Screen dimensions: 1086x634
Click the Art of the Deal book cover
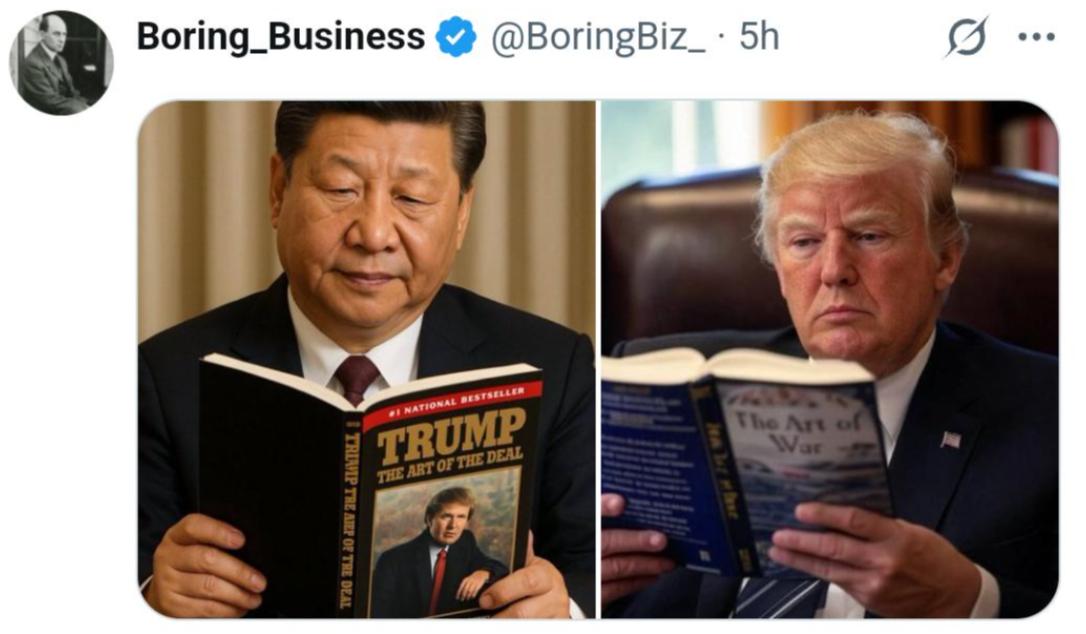(x=450, y=495)
